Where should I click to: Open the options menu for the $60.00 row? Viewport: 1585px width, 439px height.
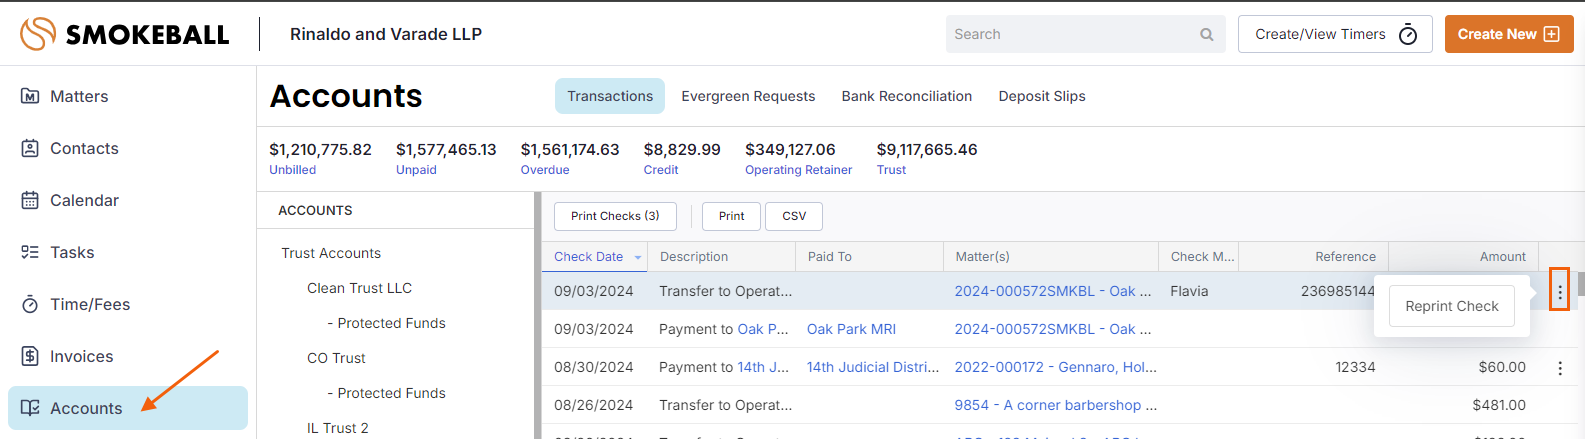(x=1560, y=368)
